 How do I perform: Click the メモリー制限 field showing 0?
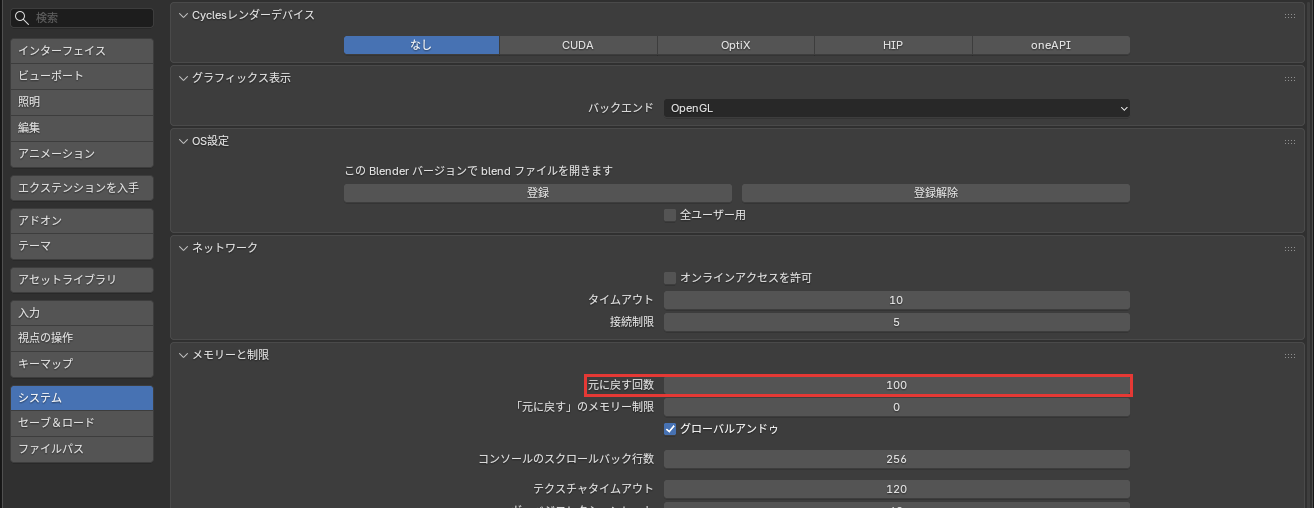tap(897, 407)
